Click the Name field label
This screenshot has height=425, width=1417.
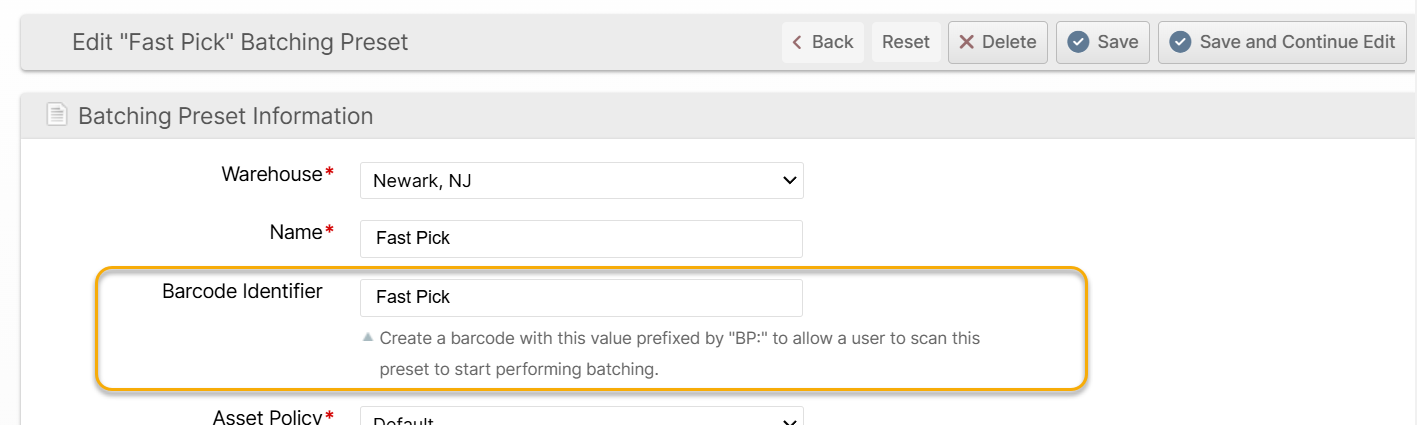click(296, 232)
